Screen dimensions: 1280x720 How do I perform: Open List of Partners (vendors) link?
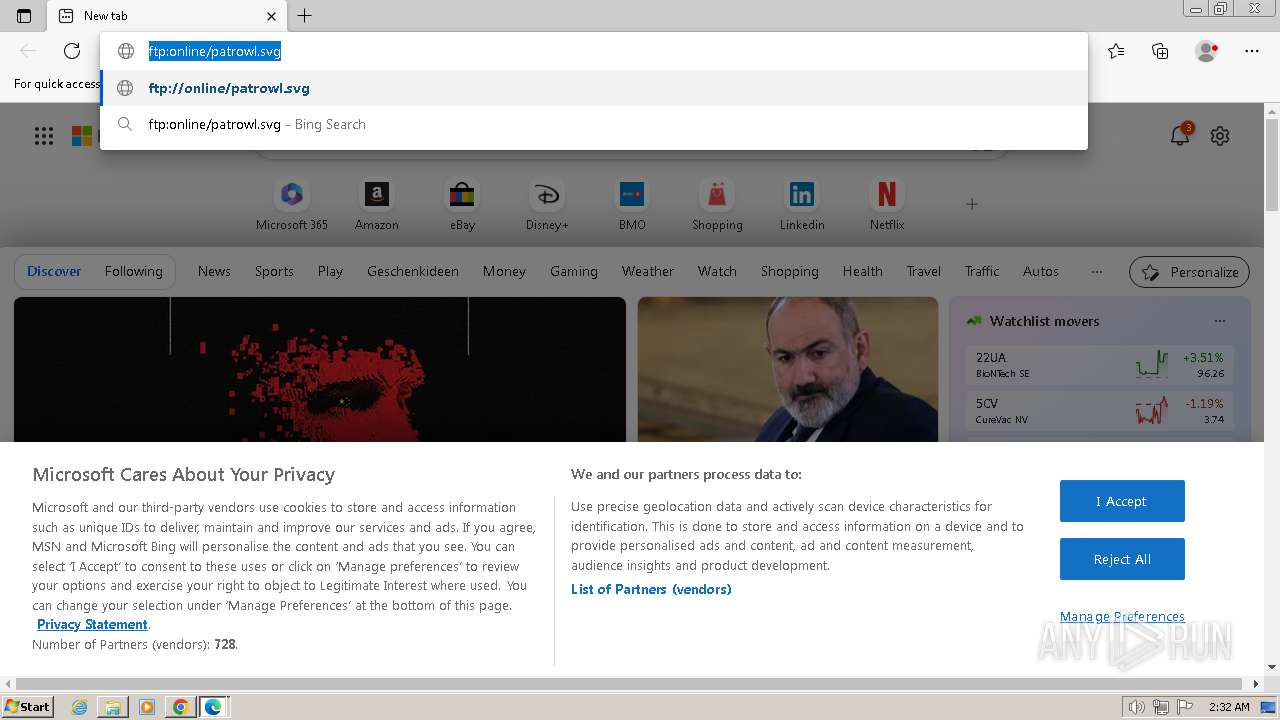tap(651, 589)
